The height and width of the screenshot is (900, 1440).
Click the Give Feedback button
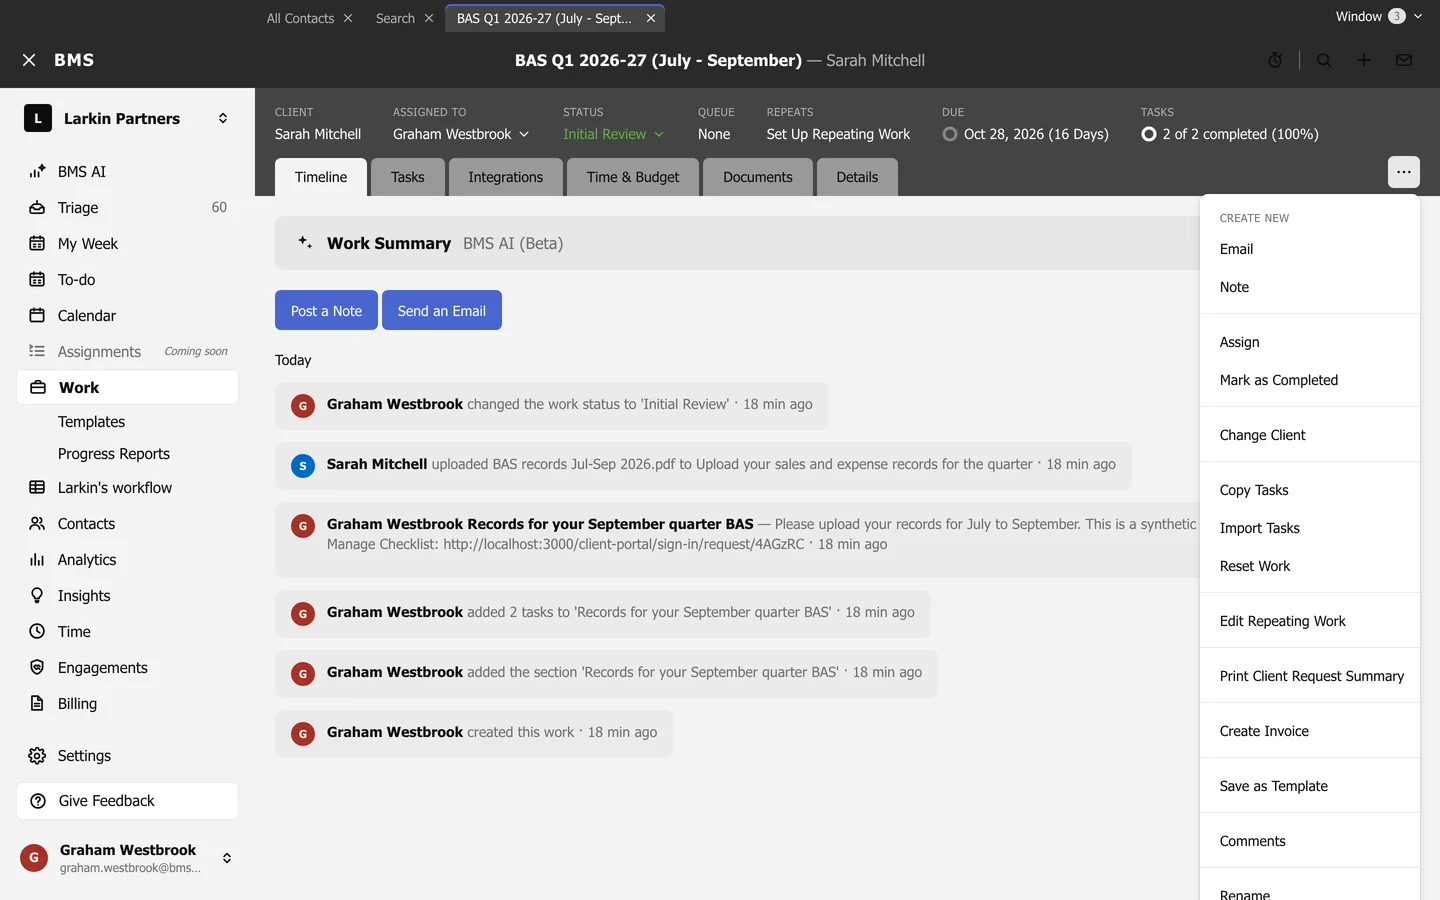(127, 801)
